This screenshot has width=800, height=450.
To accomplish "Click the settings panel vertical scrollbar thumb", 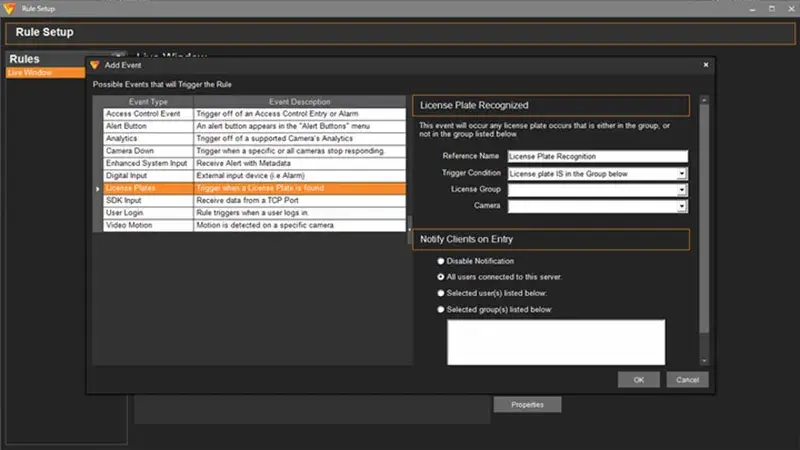I will (704, 219).
